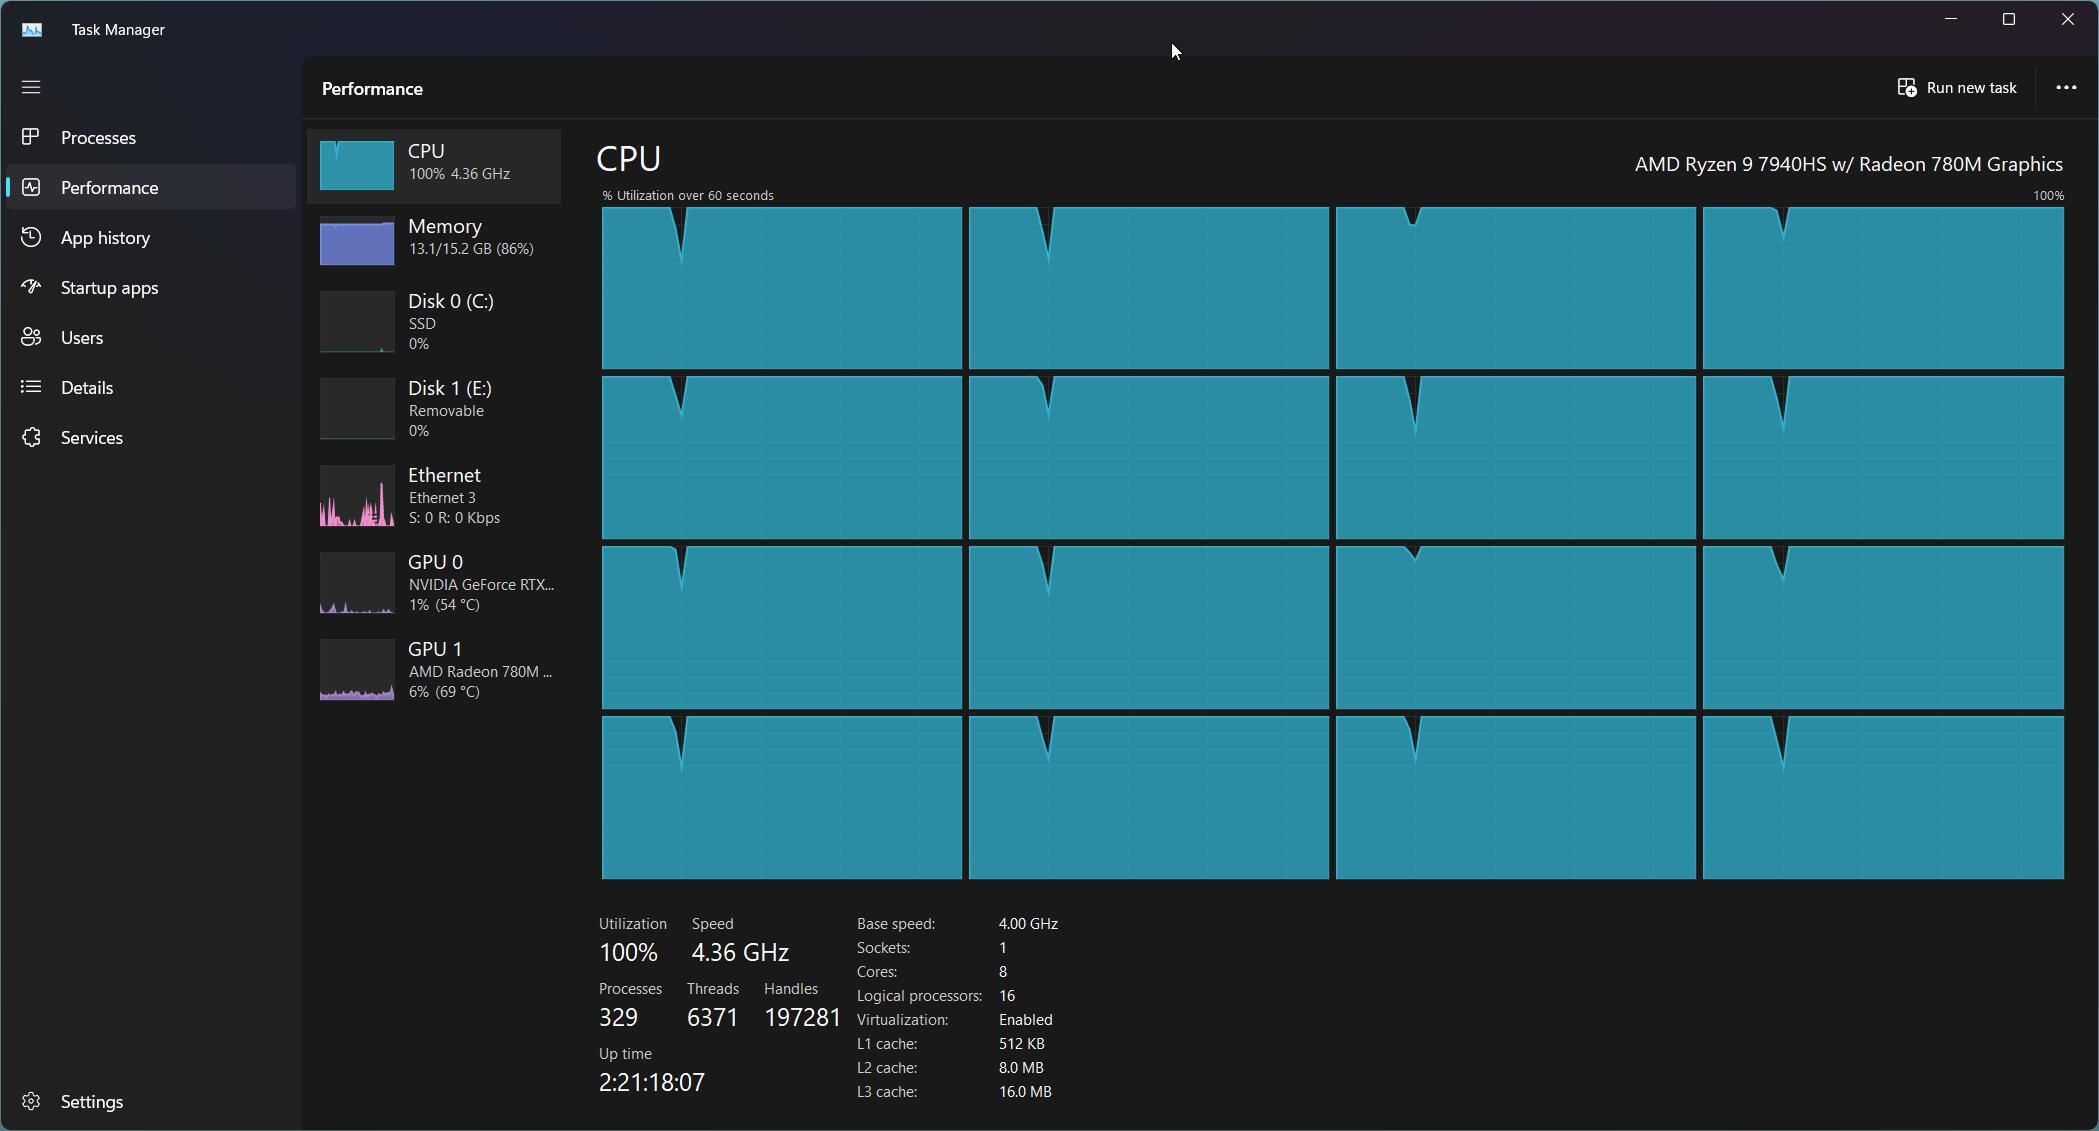
Task: Click the Users people icon
Action: coord(31,337)
